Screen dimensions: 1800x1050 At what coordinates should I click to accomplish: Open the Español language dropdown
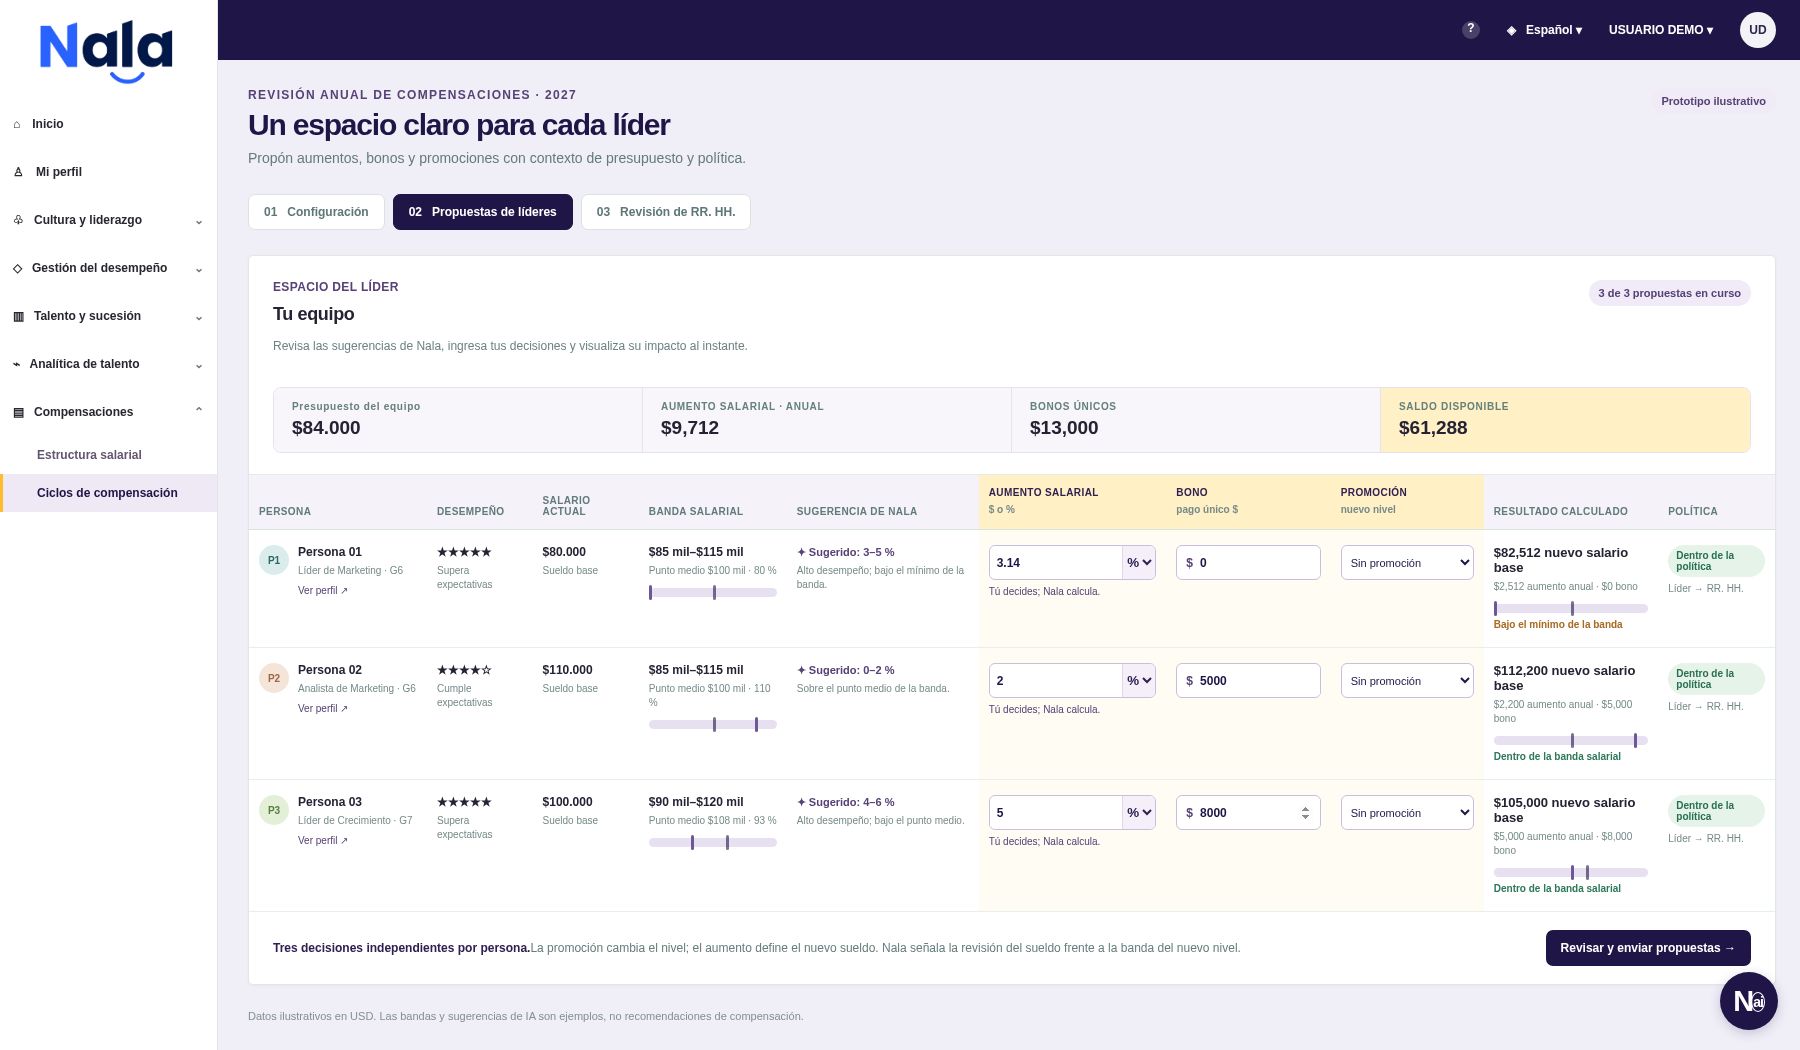coord(1553,30)
